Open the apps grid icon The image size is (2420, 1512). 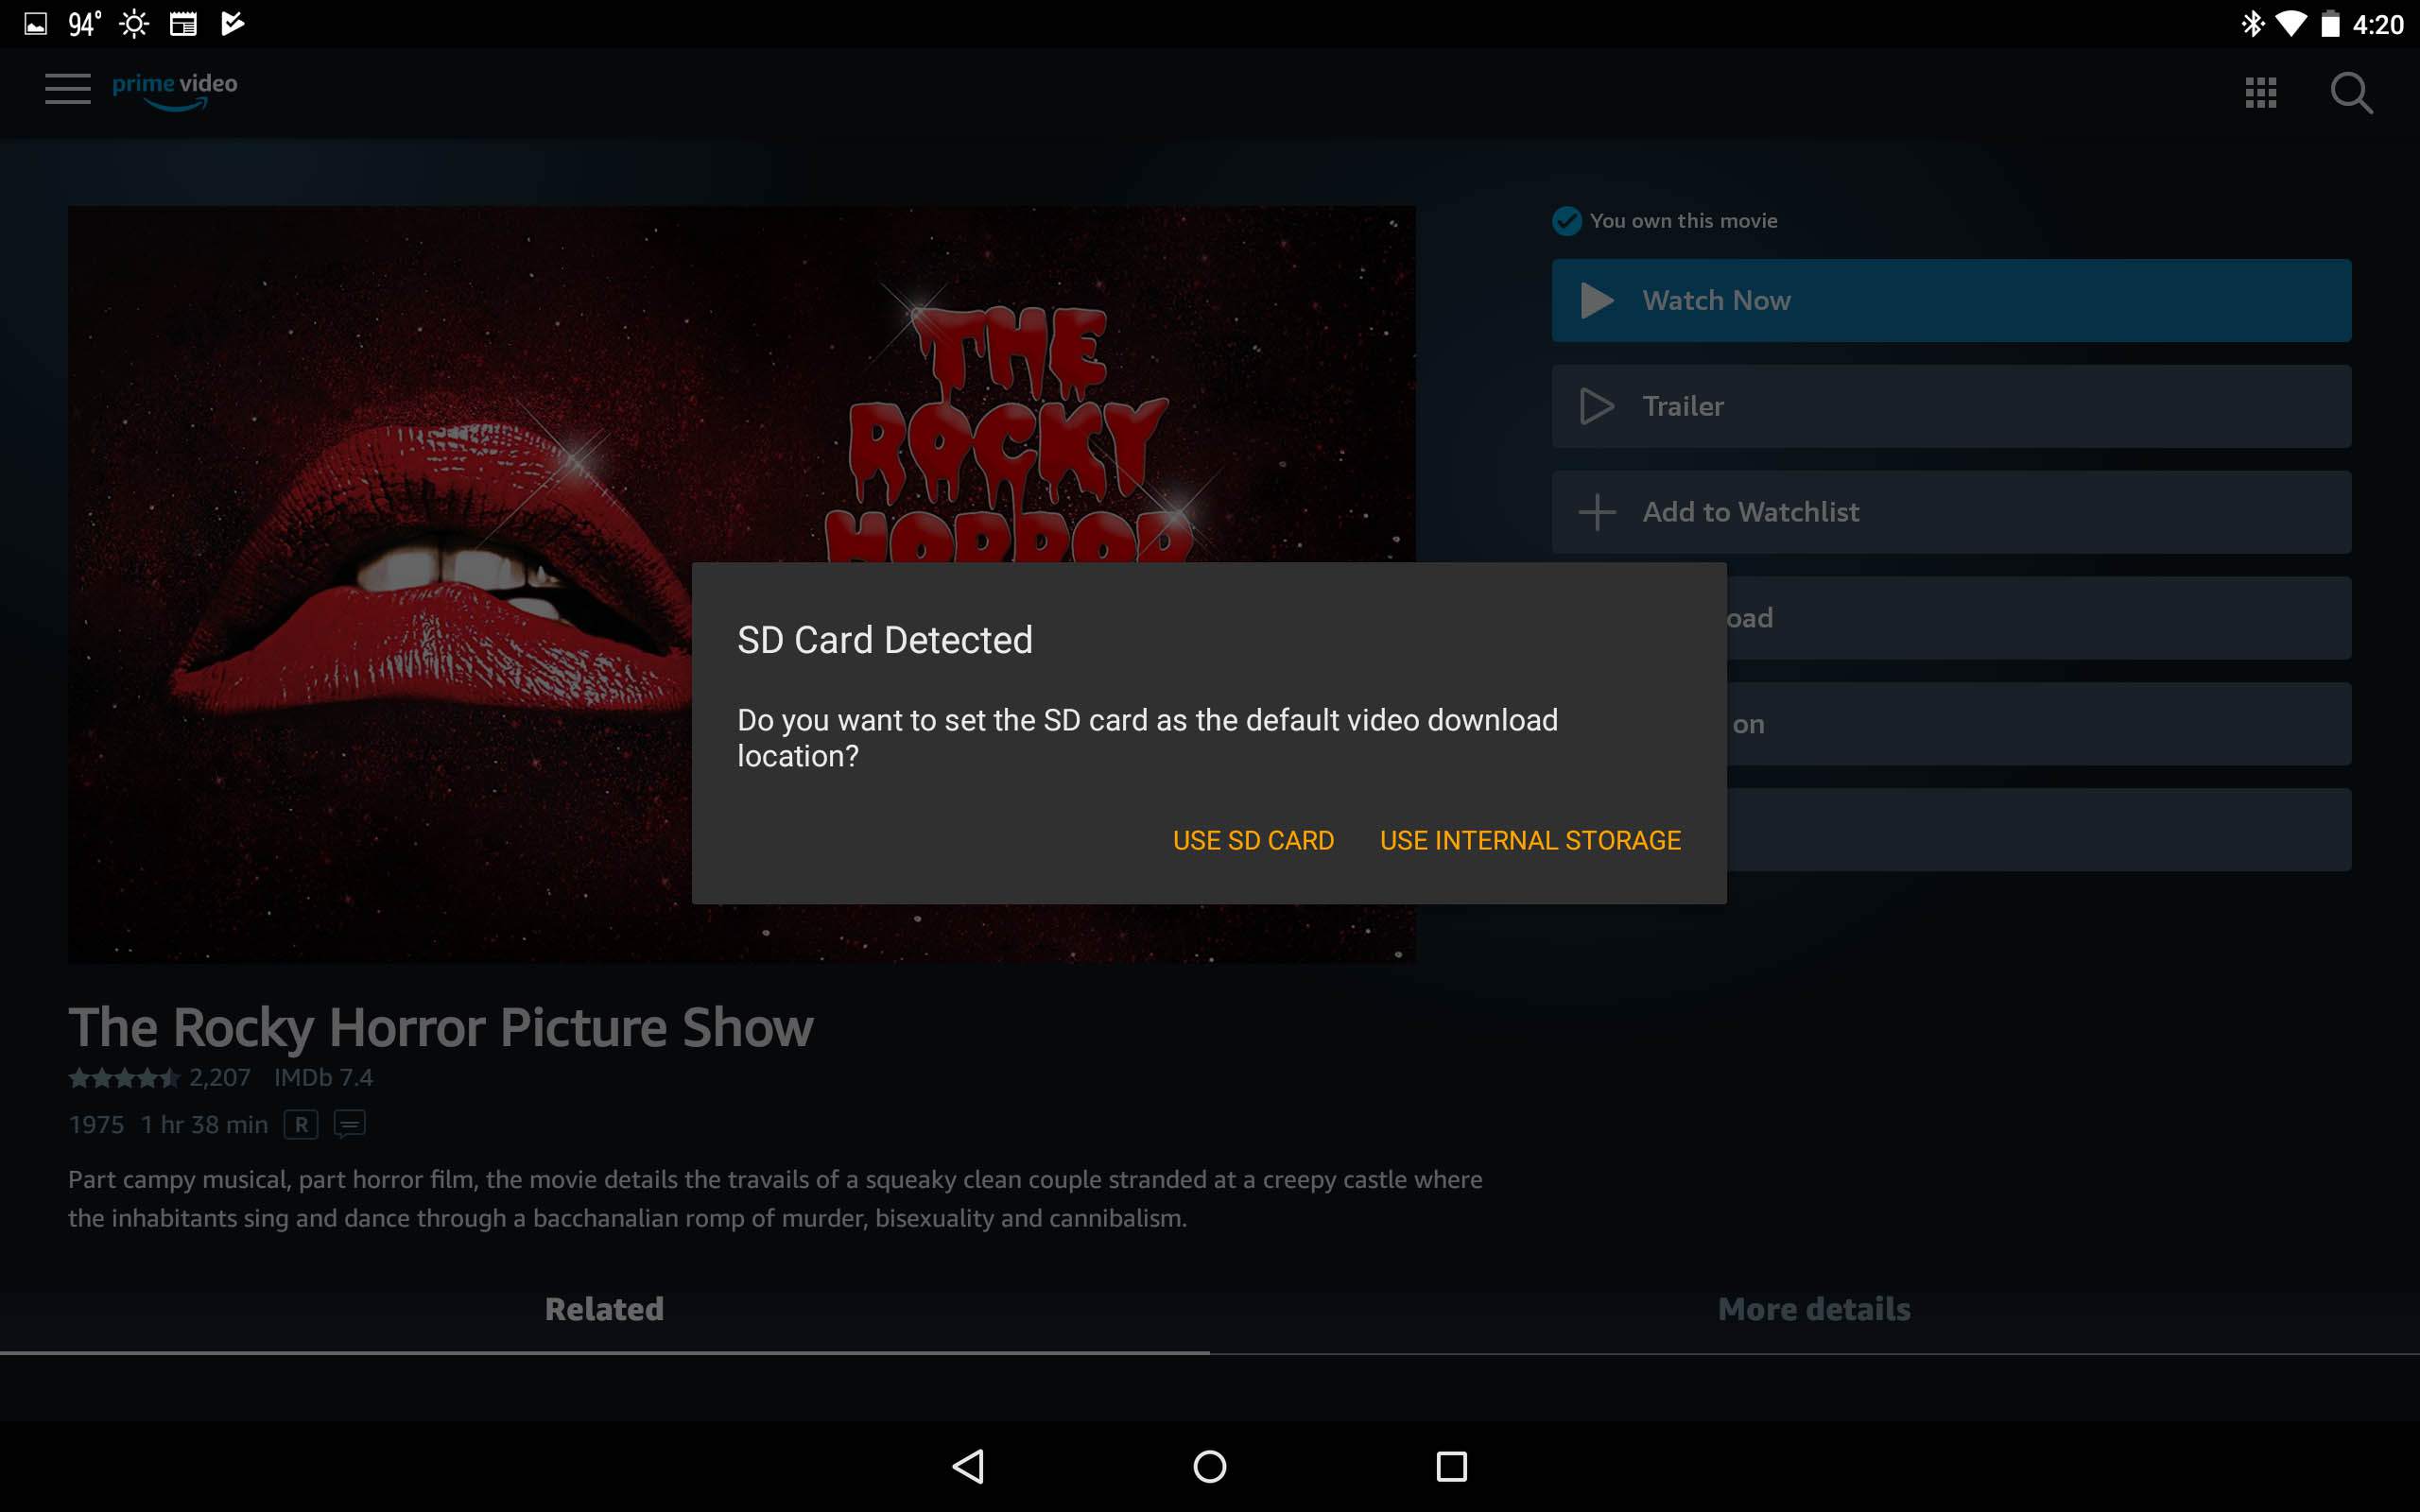(2260, 93)
